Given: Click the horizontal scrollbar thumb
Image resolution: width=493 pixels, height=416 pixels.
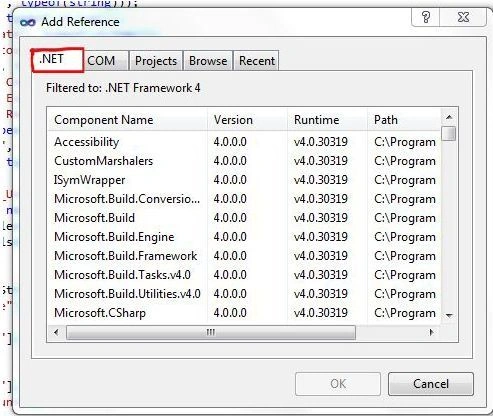Looking at the screenshot, I should pos(211,332).
